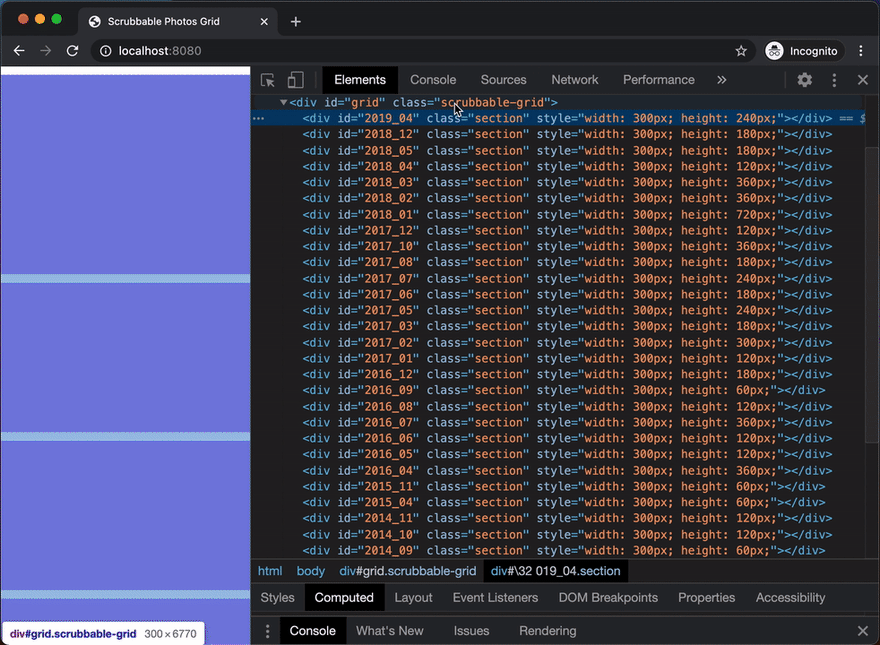Select the What's New drawer tab
This screenshot has height=645, width=880.
pyautogui.click(x=389, y=631)
